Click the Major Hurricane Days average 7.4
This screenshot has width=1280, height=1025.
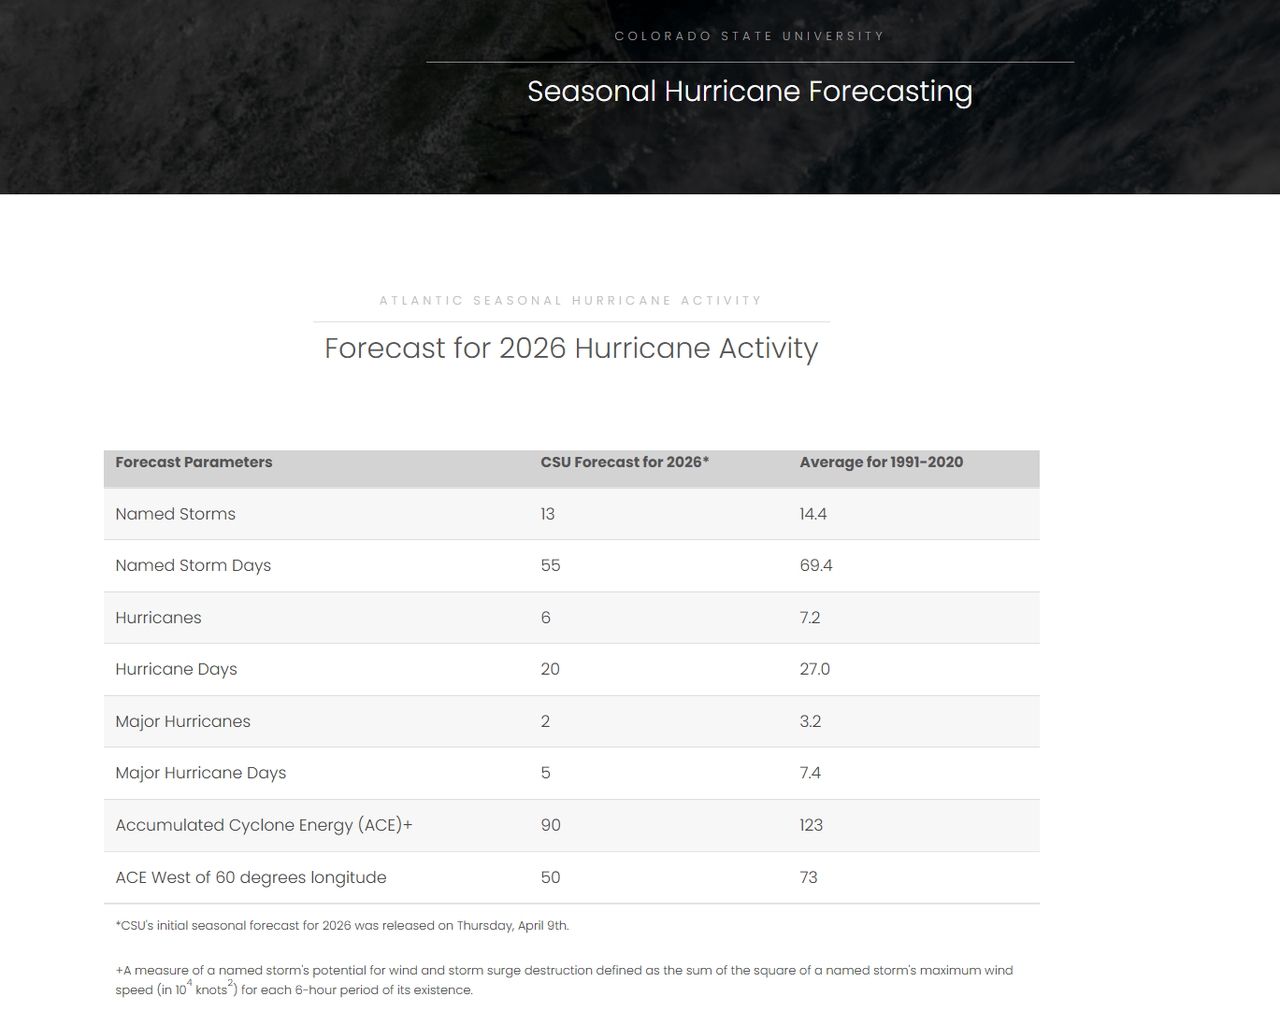(810, 773)
